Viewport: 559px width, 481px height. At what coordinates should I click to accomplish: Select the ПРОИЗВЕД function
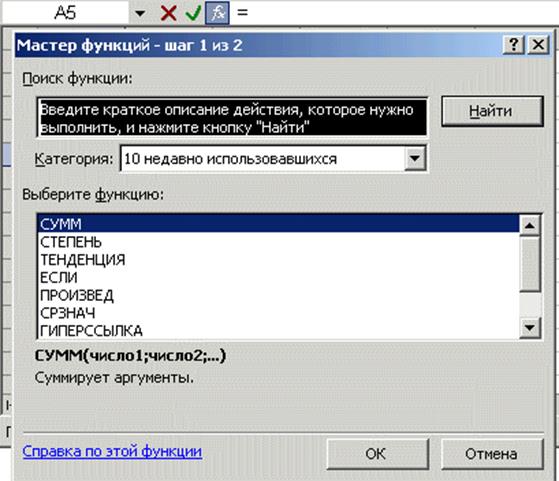coord(278,295)
